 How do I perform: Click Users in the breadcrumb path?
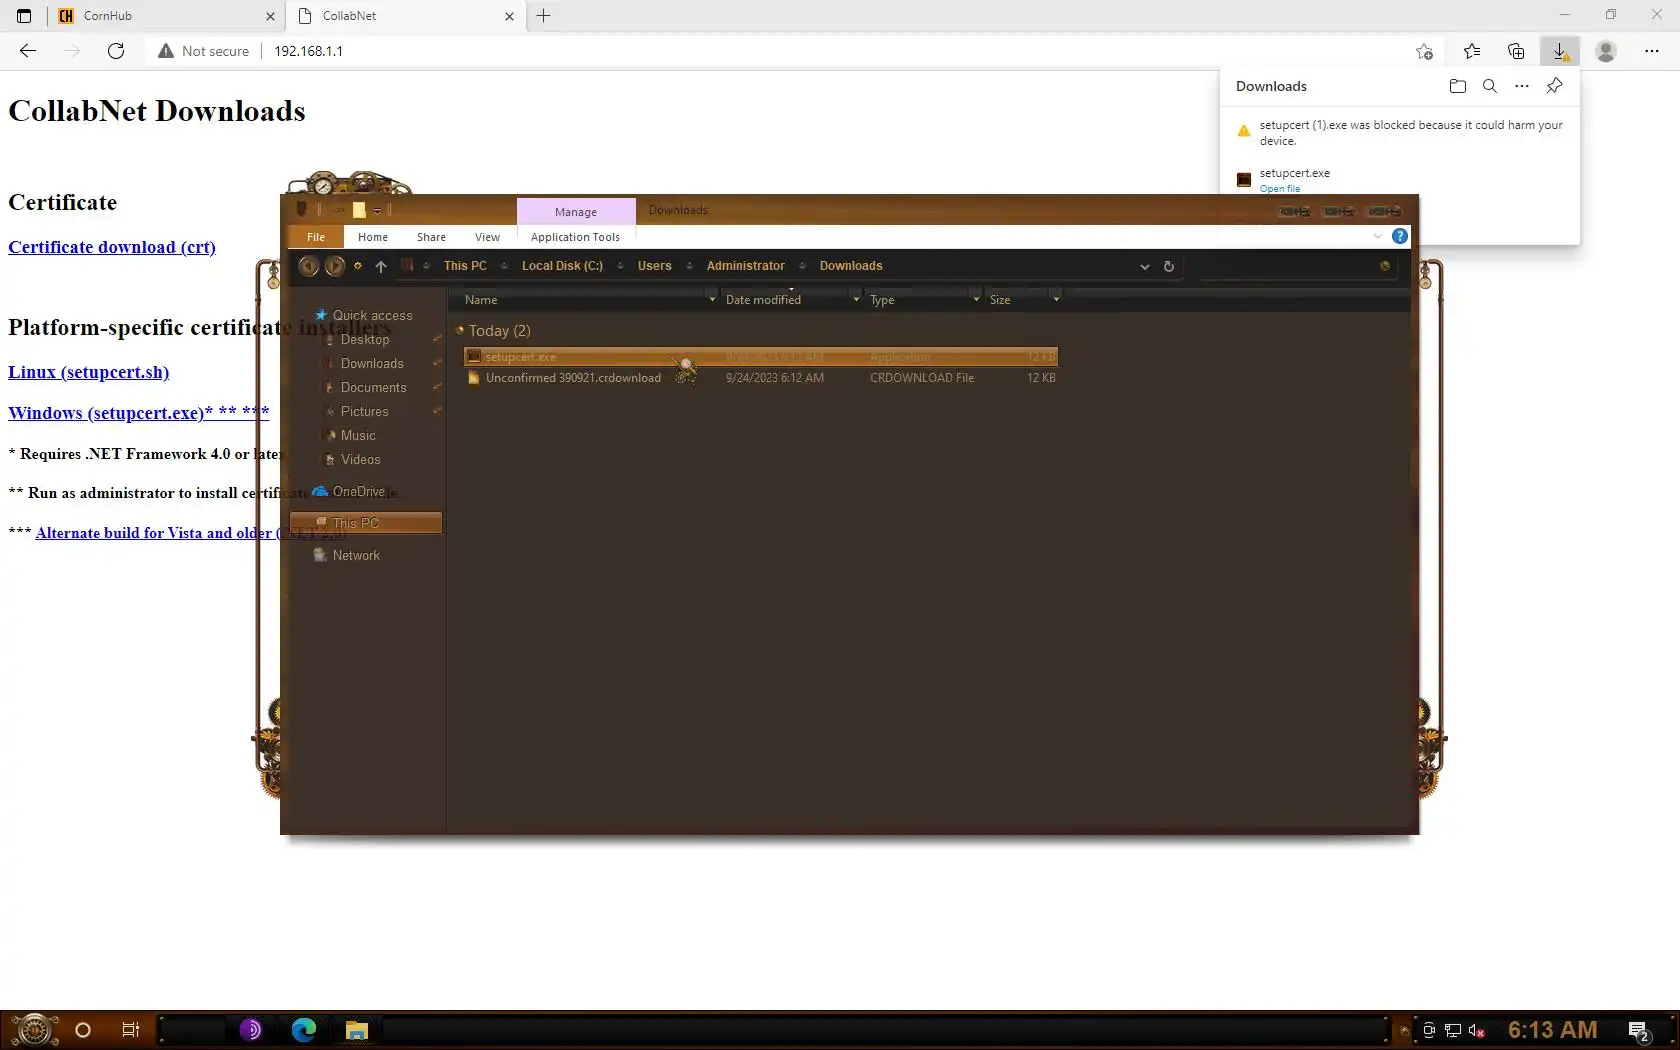(655, 266)
